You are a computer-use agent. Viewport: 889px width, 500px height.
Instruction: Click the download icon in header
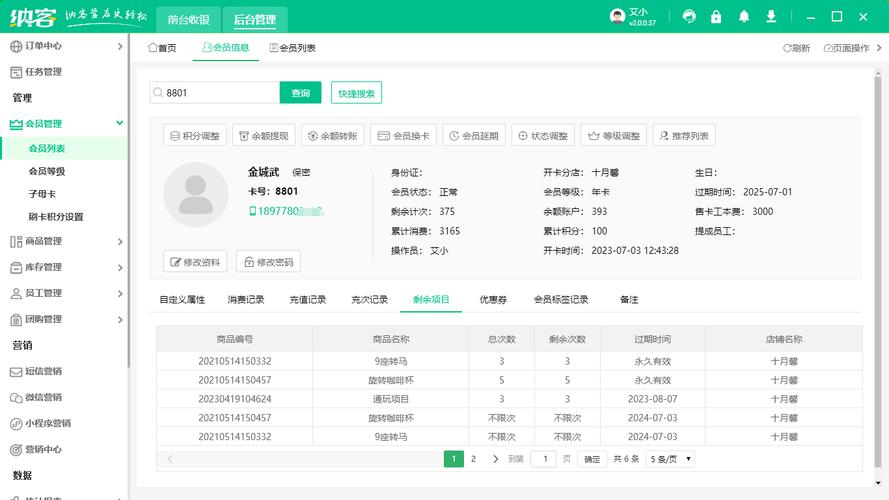(x=771, y=16)
